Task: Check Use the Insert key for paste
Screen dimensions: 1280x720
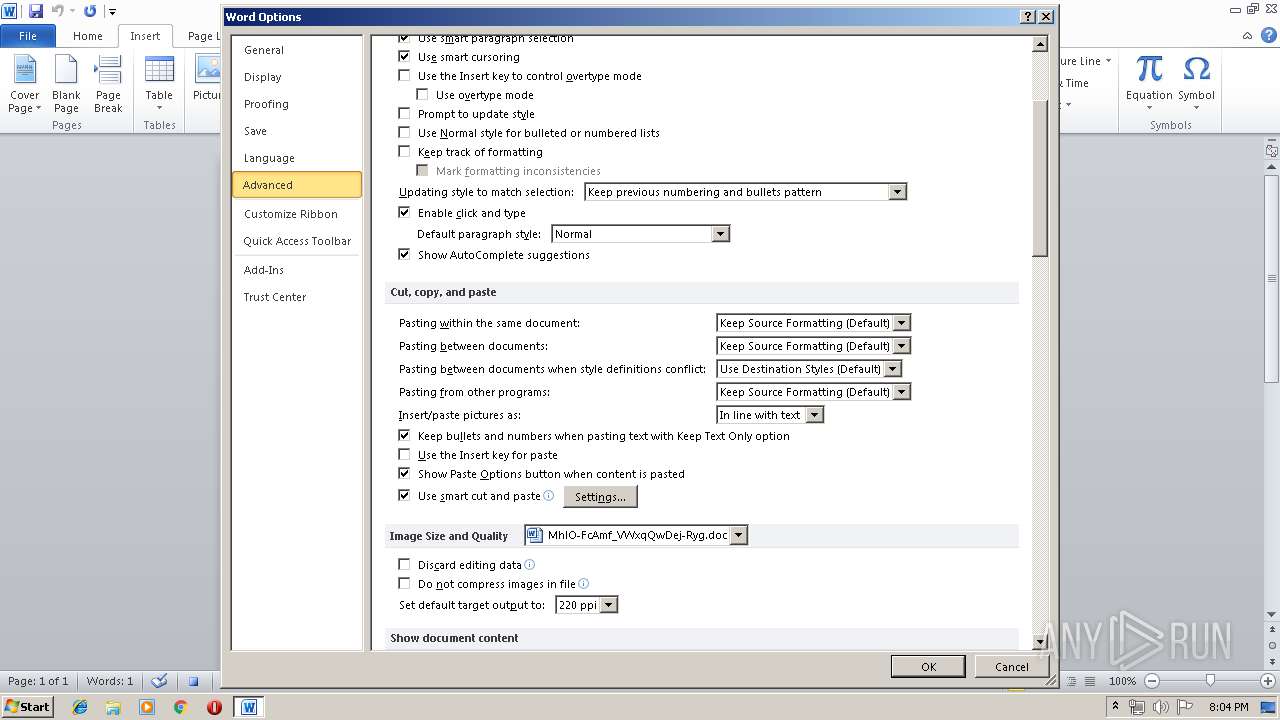Action: click(404, 455)
